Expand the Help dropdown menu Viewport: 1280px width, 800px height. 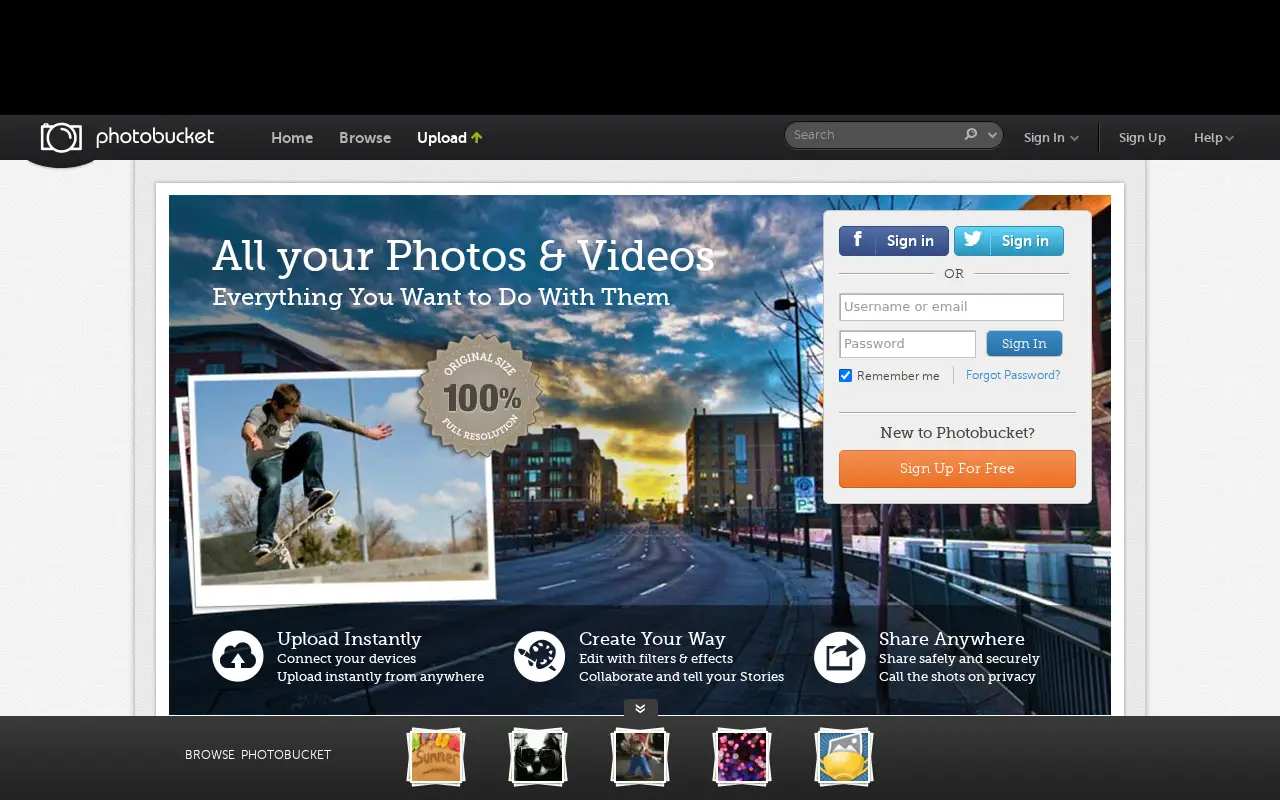tap(1214, 138)
